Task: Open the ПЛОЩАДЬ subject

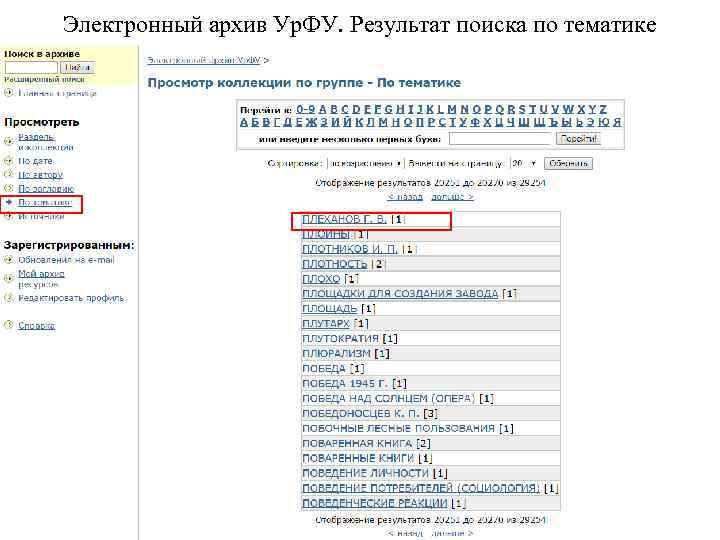Action: tap(330, 309)
